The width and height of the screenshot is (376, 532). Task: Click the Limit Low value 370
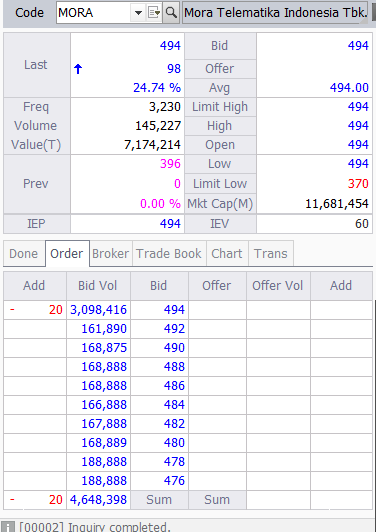358,184
